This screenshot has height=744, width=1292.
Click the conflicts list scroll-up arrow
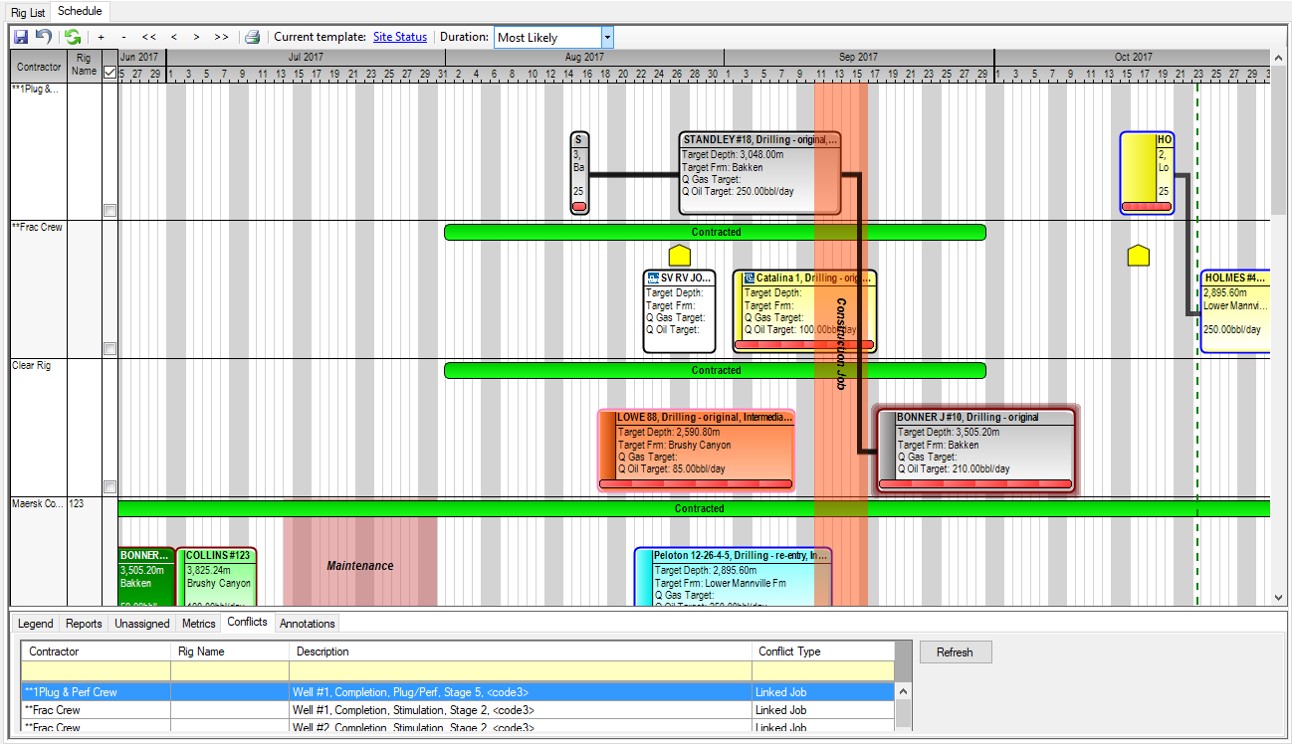(x=903, y=691)
